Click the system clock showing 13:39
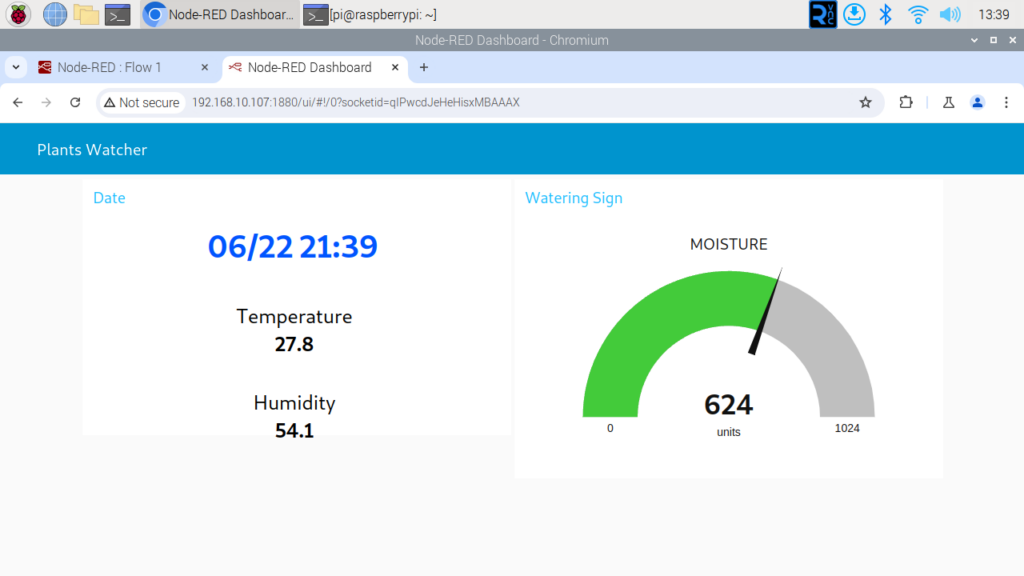The height and width of the screenshot is (576, 1024). (x=993, y=14)
